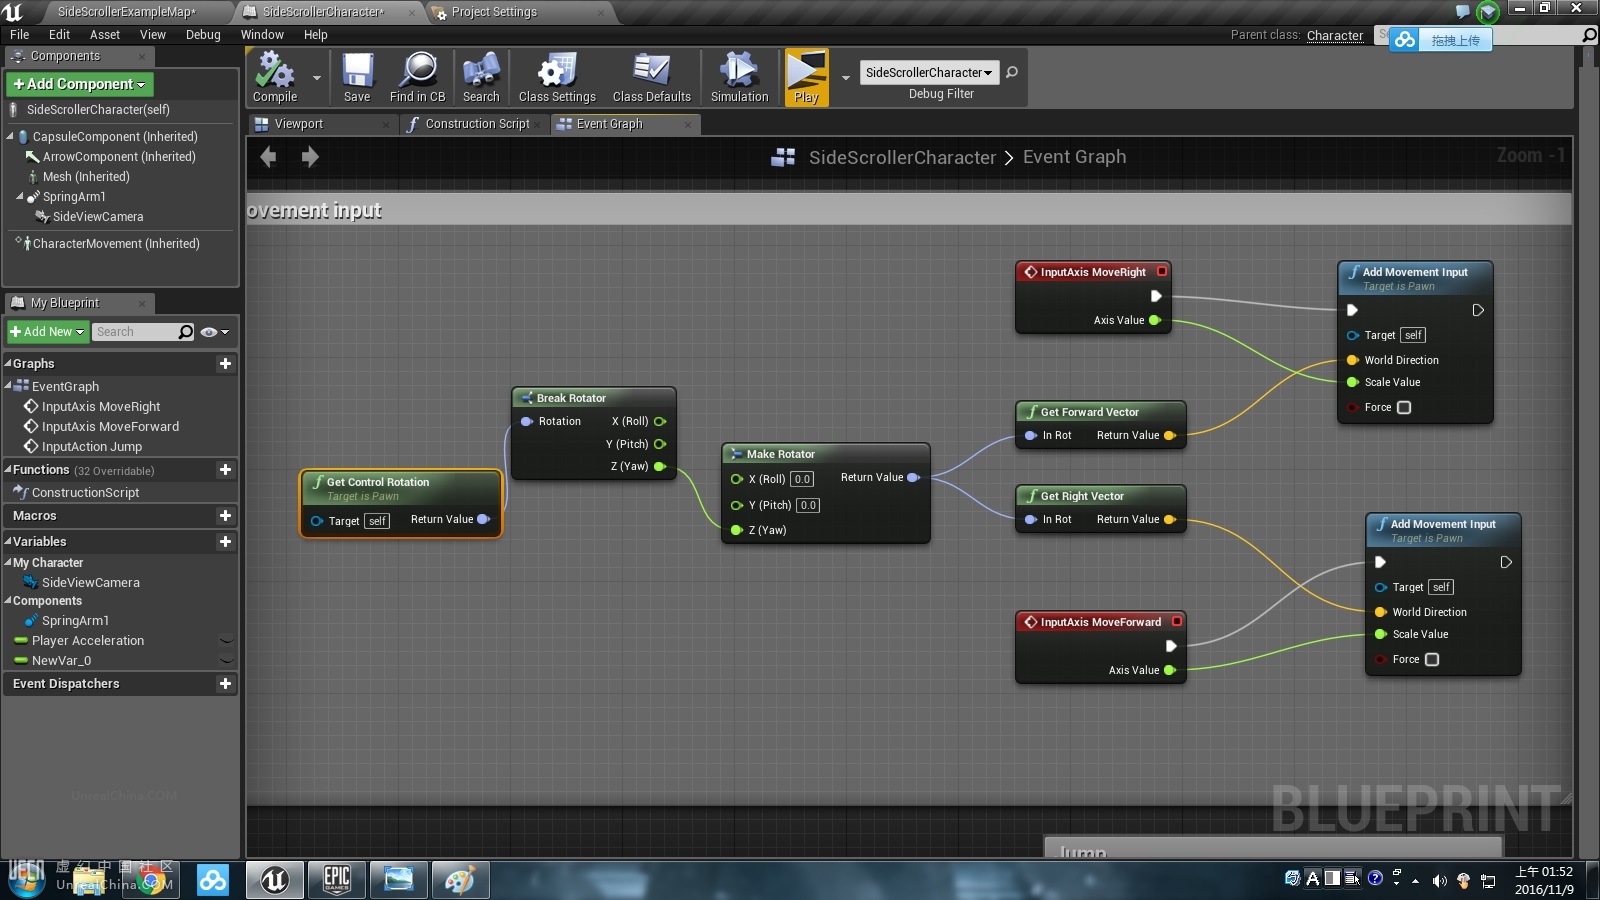This screenshot has width=1600, height=900.
Task: Open view options eye dropdown
Action: click(214, 332)
